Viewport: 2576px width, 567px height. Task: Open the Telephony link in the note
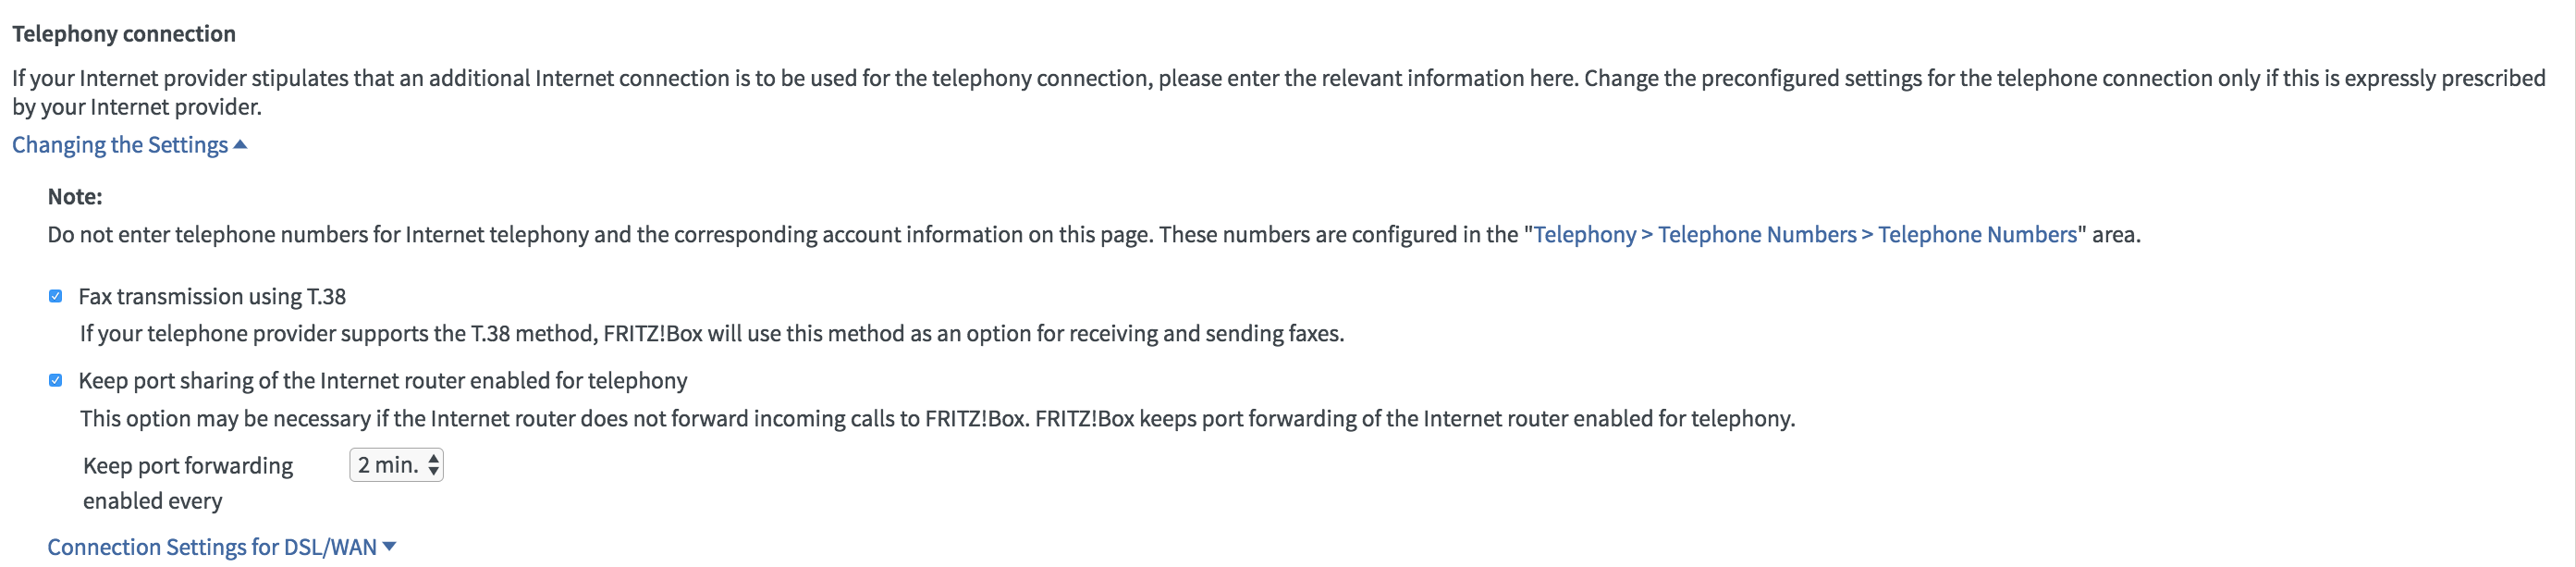click(1584, 234)
